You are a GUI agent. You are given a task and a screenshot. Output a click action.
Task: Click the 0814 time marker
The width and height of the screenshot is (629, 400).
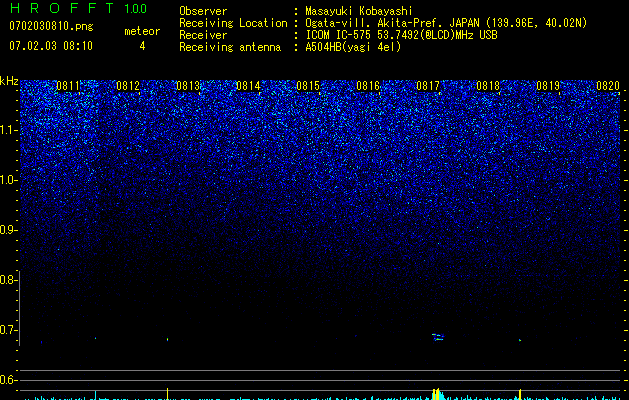[248, 86]
